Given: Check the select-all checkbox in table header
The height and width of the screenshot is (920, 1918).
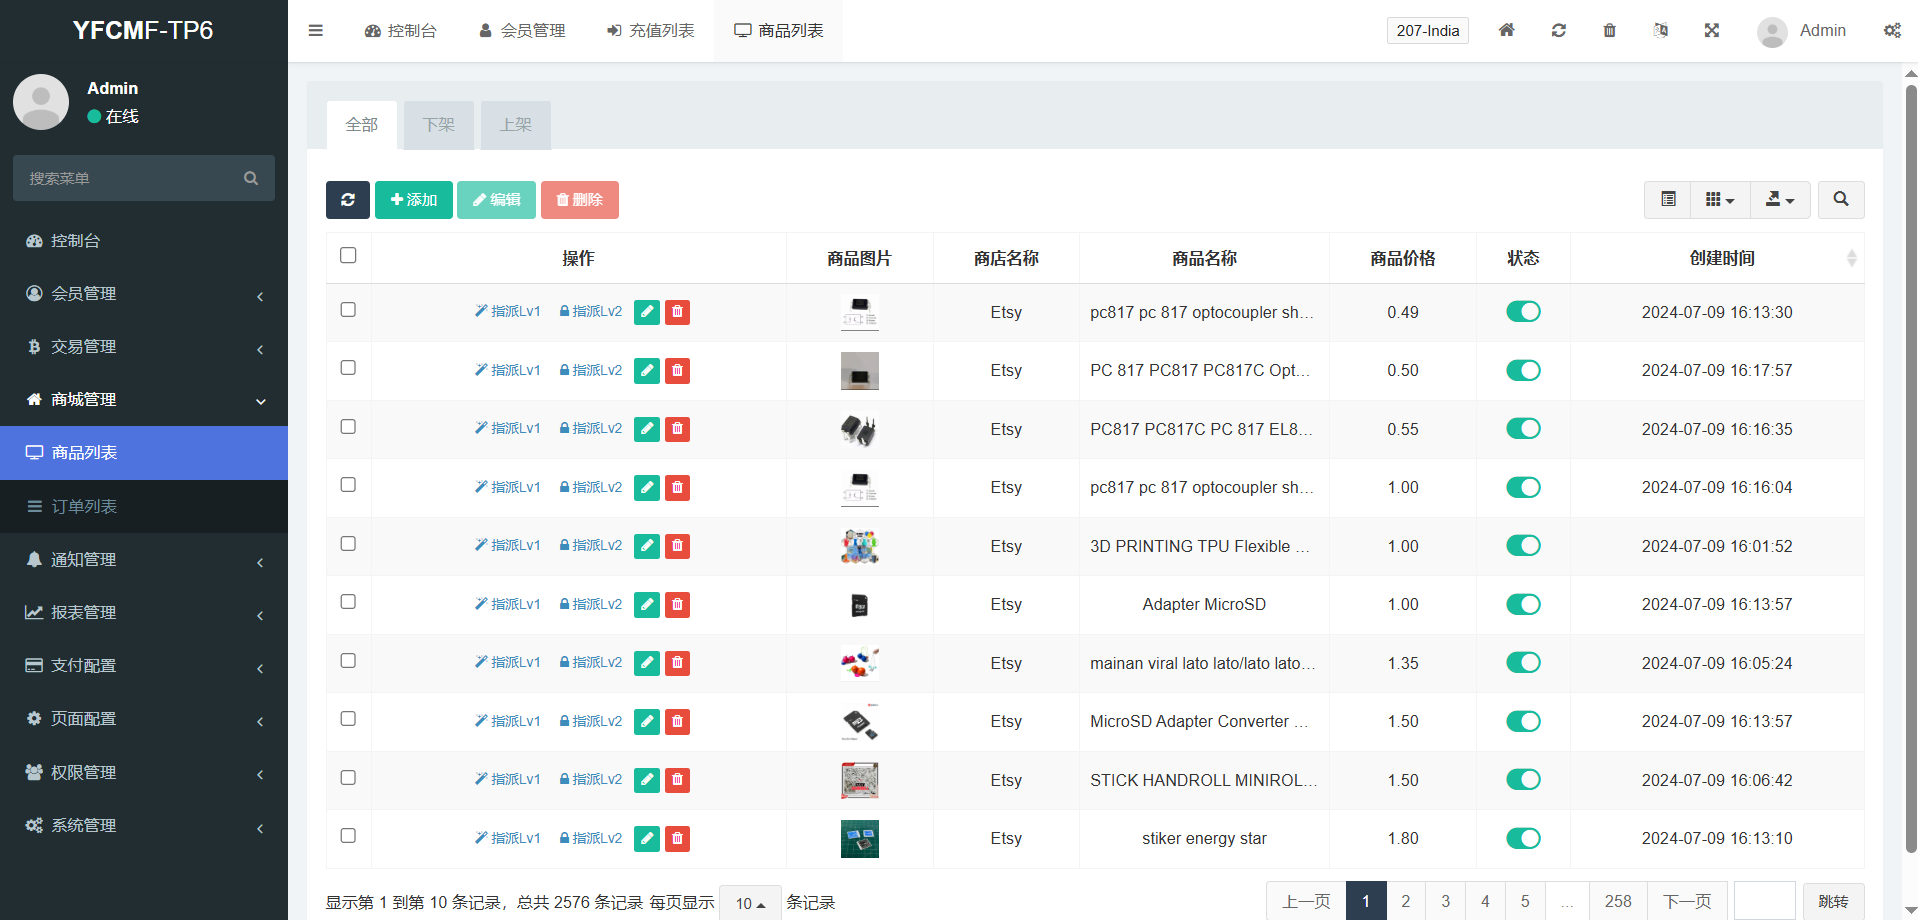Looking at the screenshot, I should click(348, 256).
